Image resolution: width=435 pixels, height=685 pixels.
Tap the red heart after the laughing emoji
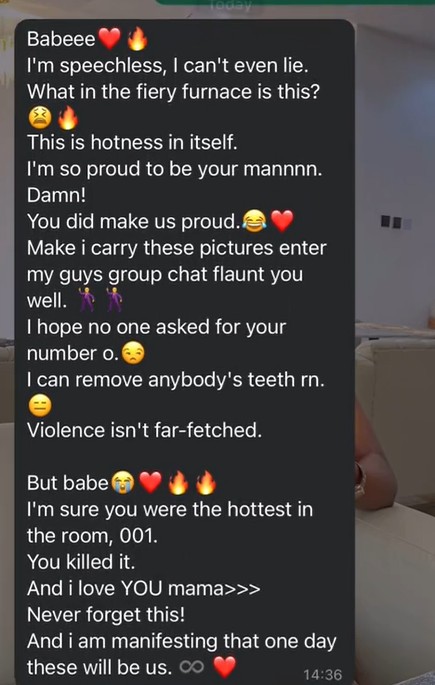coord(282,222)
